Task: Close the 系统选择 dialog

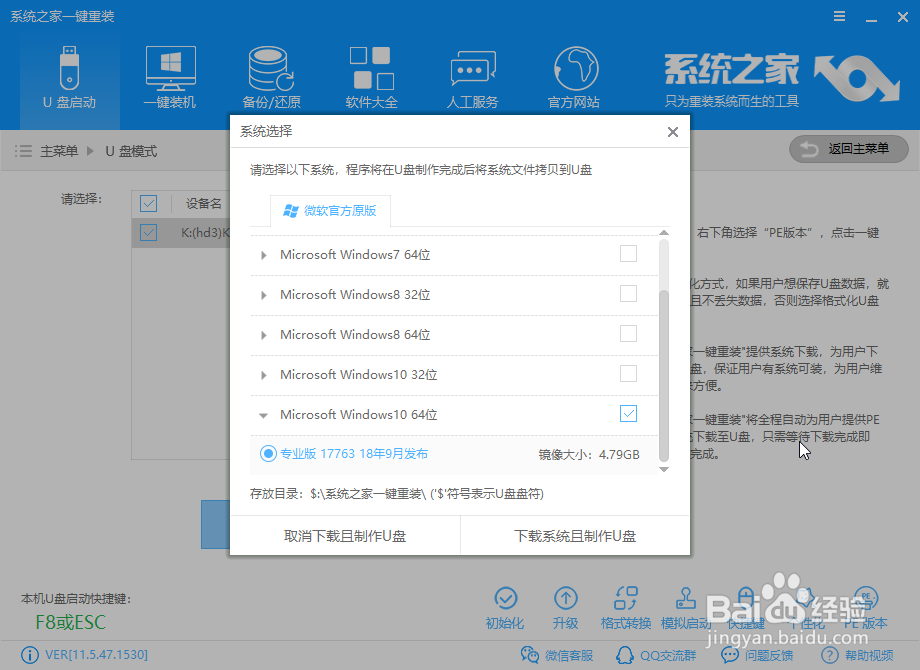Action: tap(673, 132)
